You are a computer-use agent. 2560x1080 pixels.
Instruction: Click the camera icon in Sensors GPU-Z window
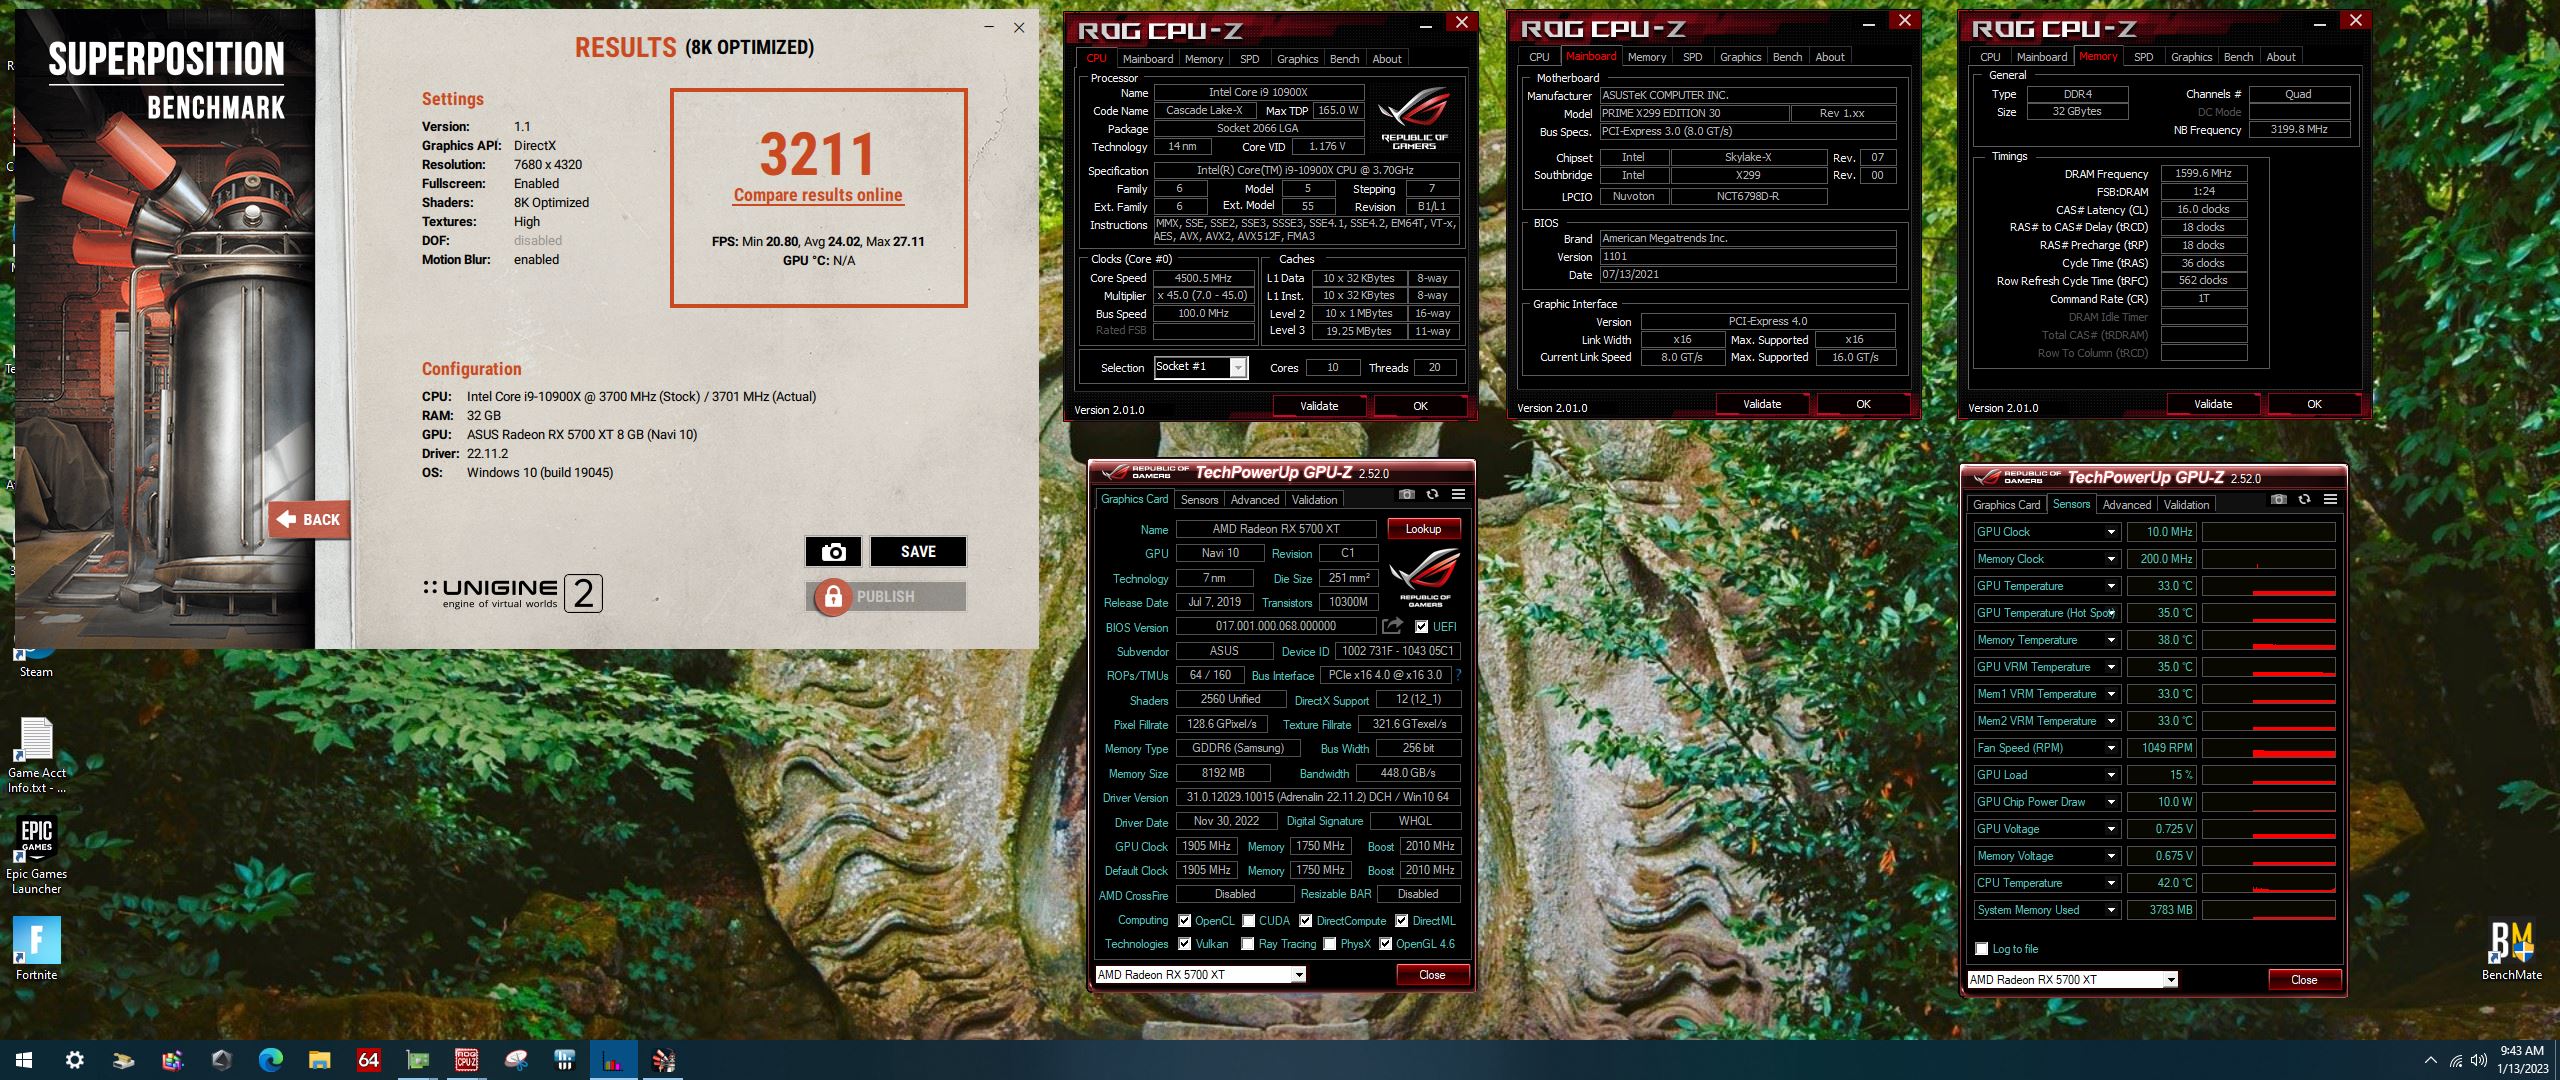coord(2278,500)
